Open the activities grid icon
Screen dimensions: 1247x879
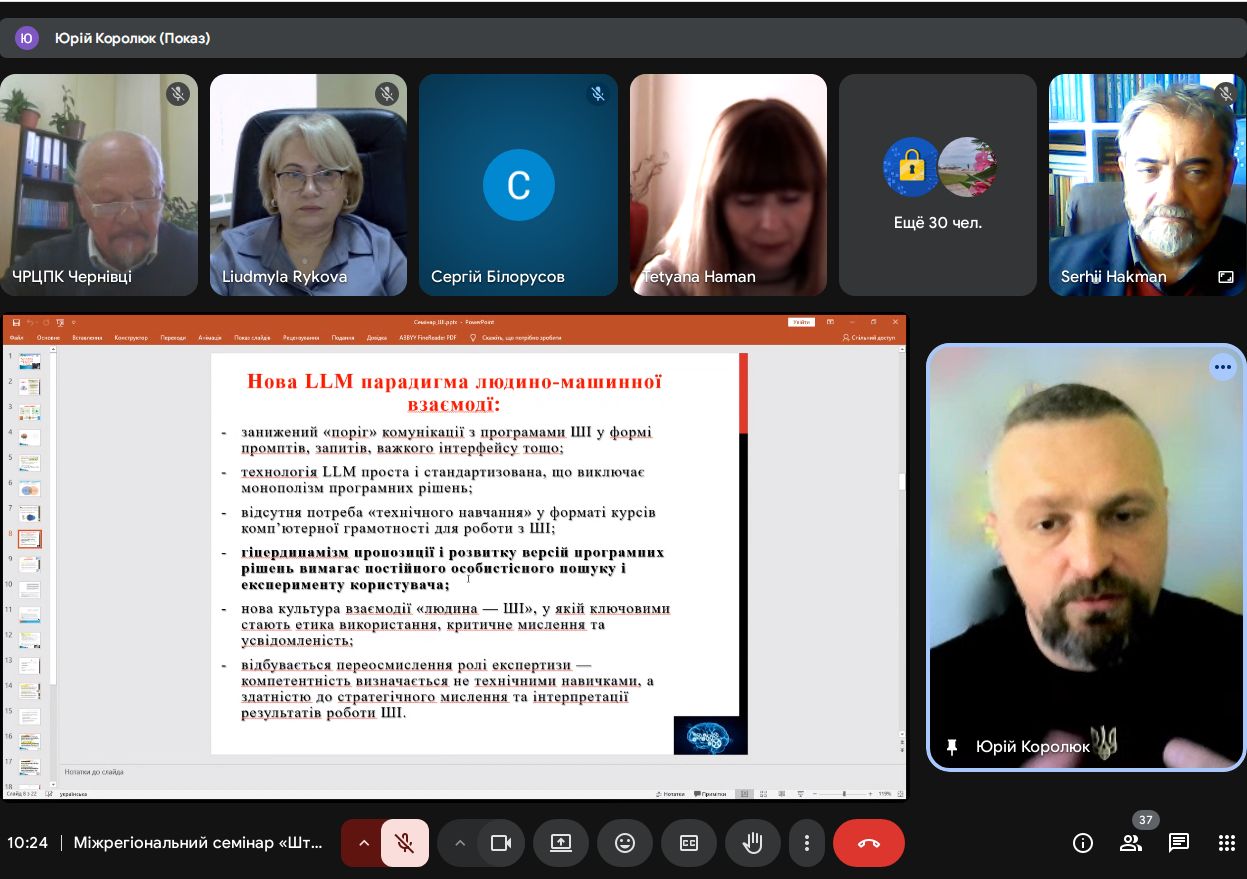[x=1227, y=843]
